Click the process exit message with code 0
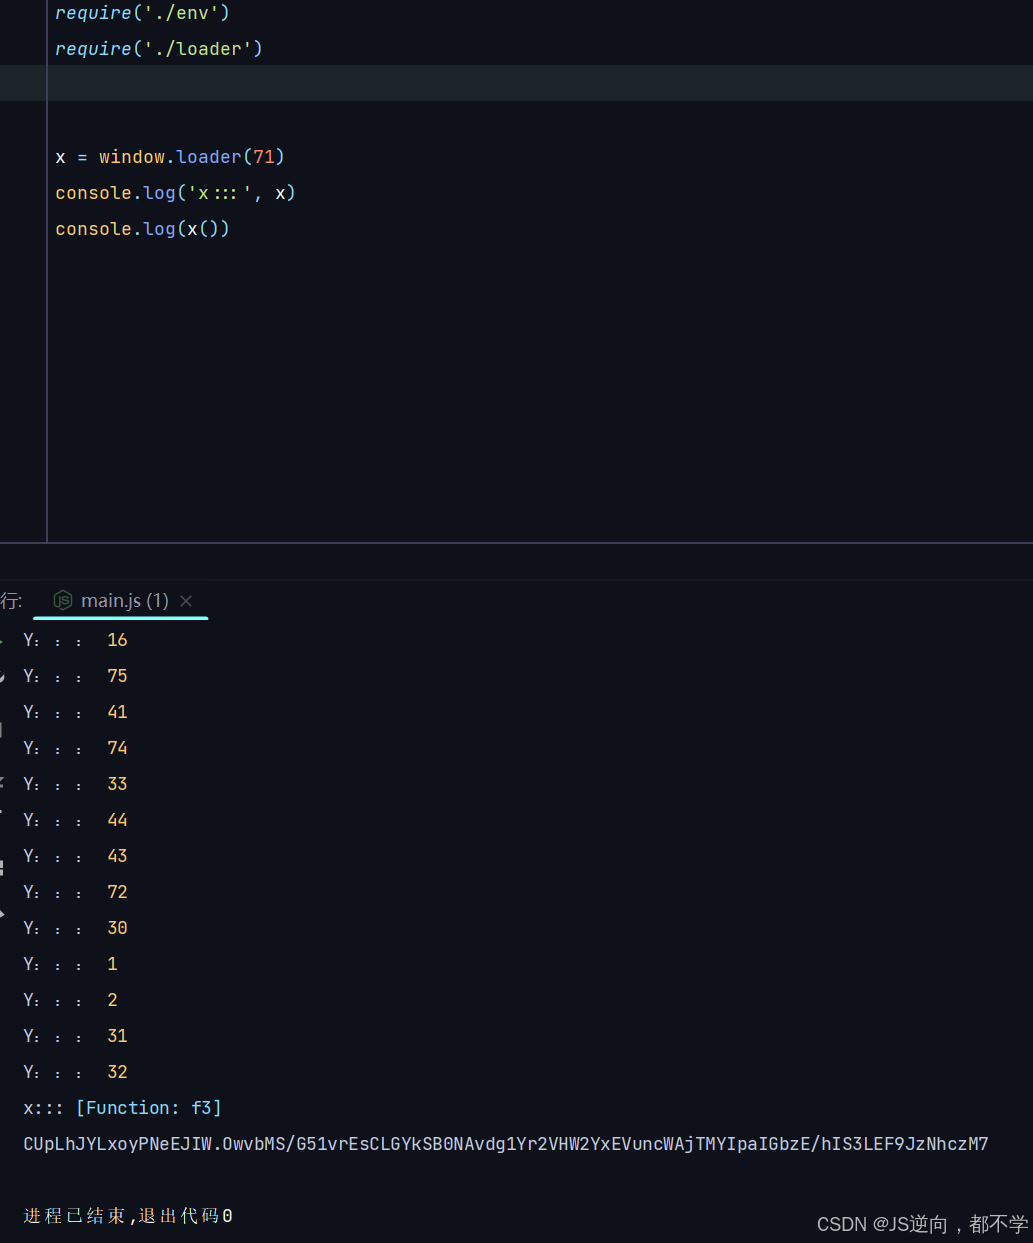The width and height of the screenshot is (1033, 1243). (x=128, y=1216)
